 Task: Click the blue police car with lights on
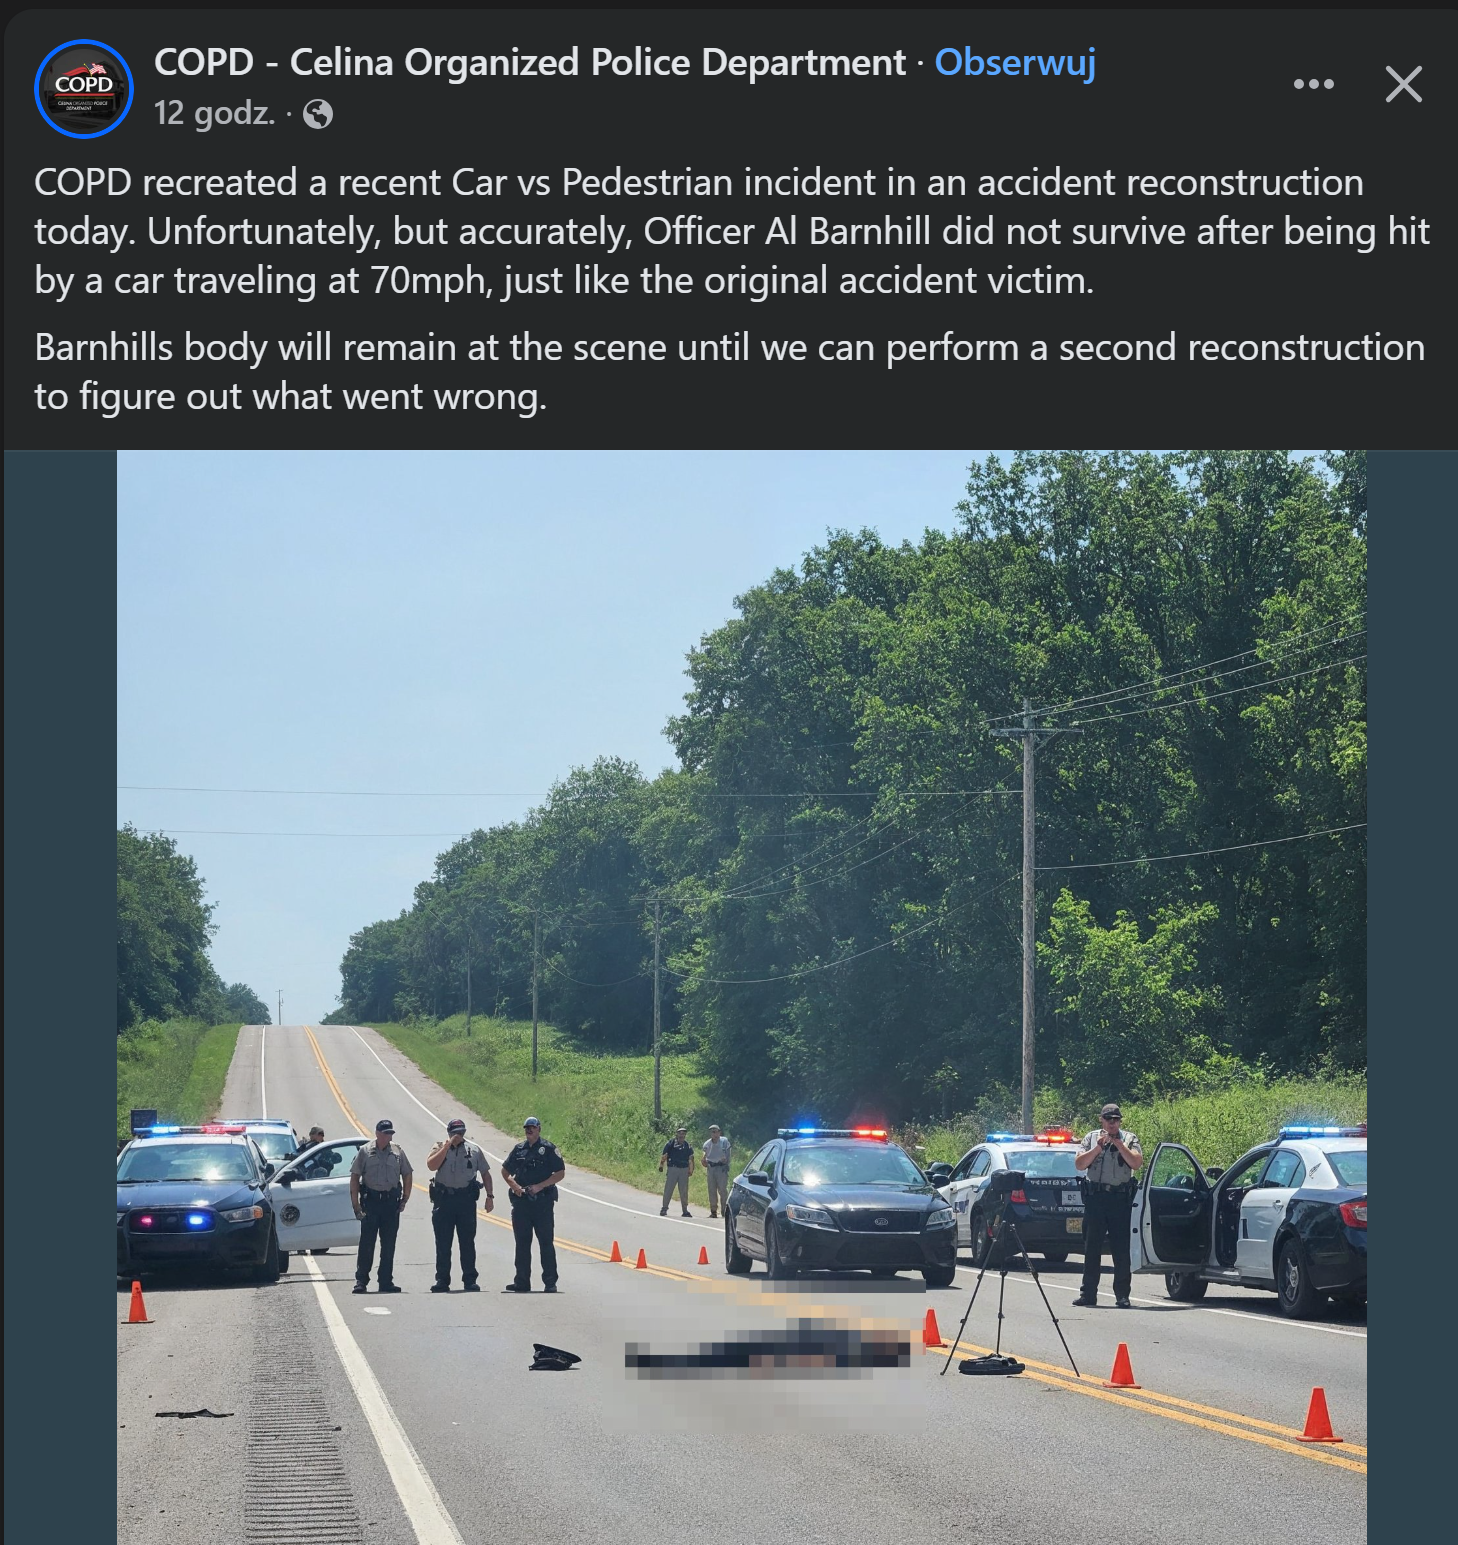coord(196,1205)
